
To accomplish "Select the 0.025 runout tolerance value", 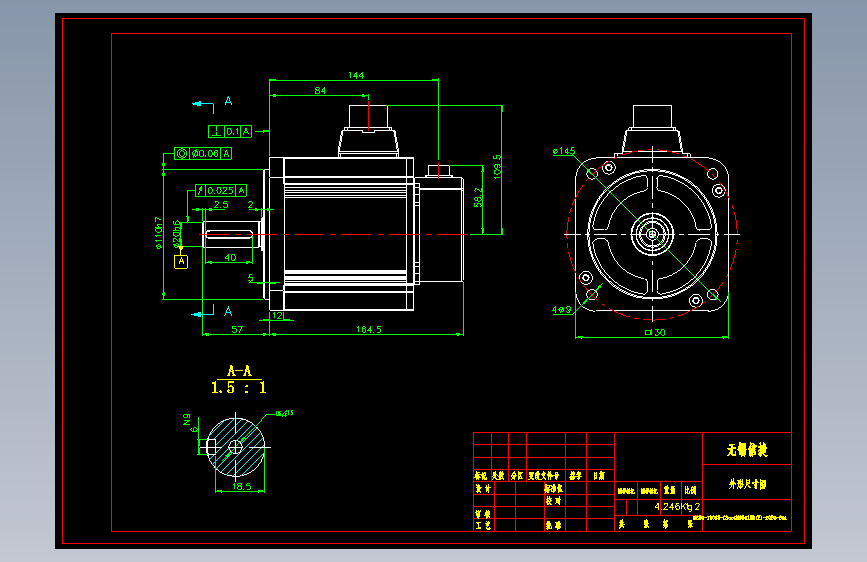I will tap(221, 191).
